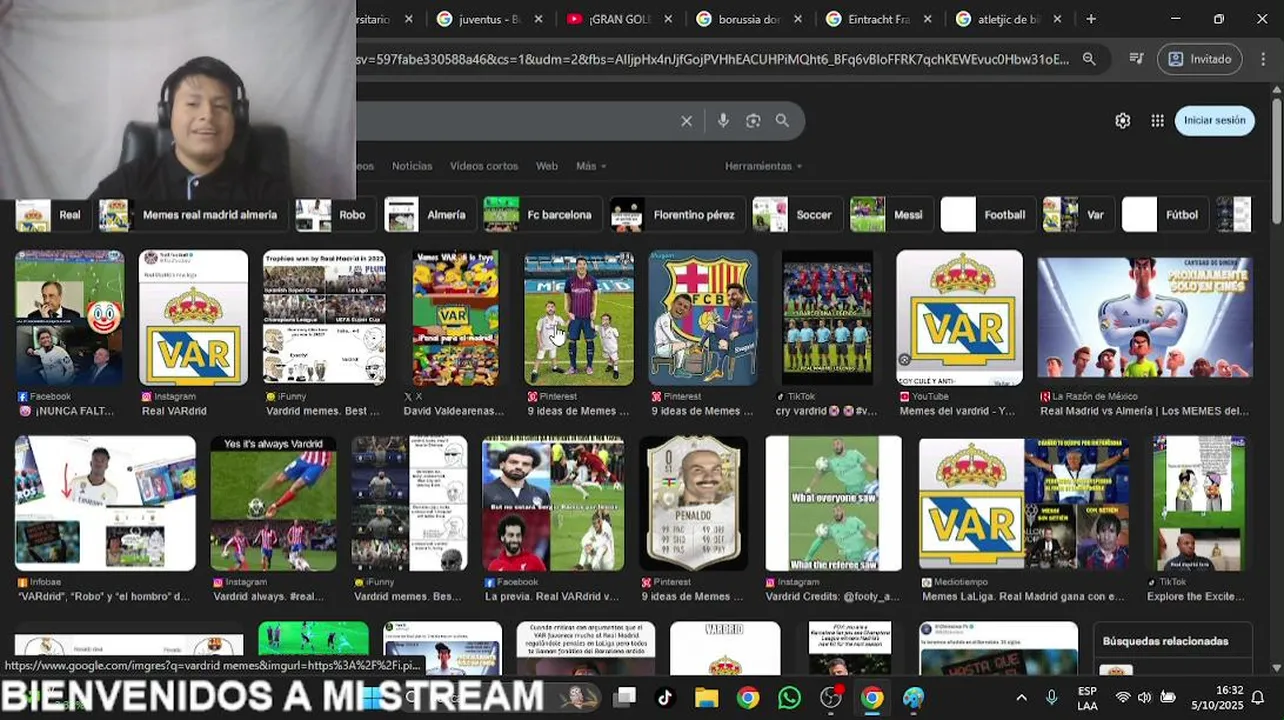Open first Chrome icon next to File Explorer
1284x720 pixels.
pyautogui.click(x=748, y=697)
